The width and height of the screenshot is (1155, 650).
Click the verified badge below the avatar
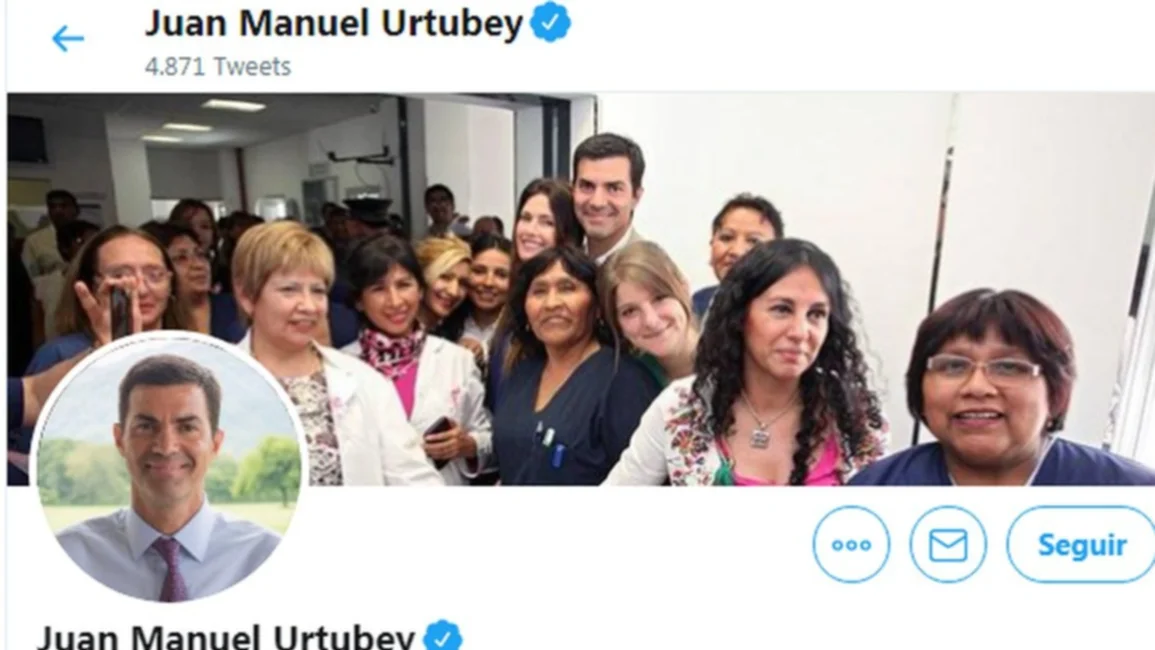tap(443, 636)
